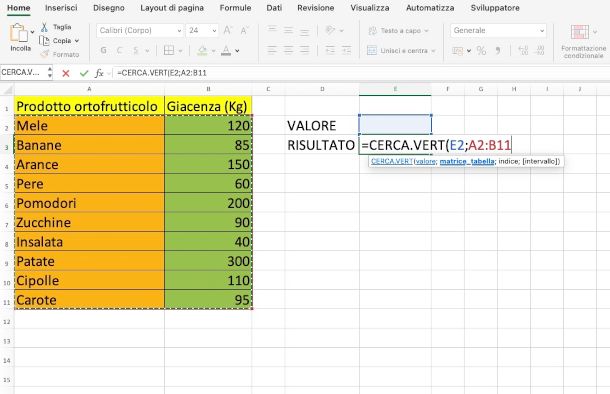Select the cell with value 300
This screenshot has height=394, width=610.
[x=208, y=261]
